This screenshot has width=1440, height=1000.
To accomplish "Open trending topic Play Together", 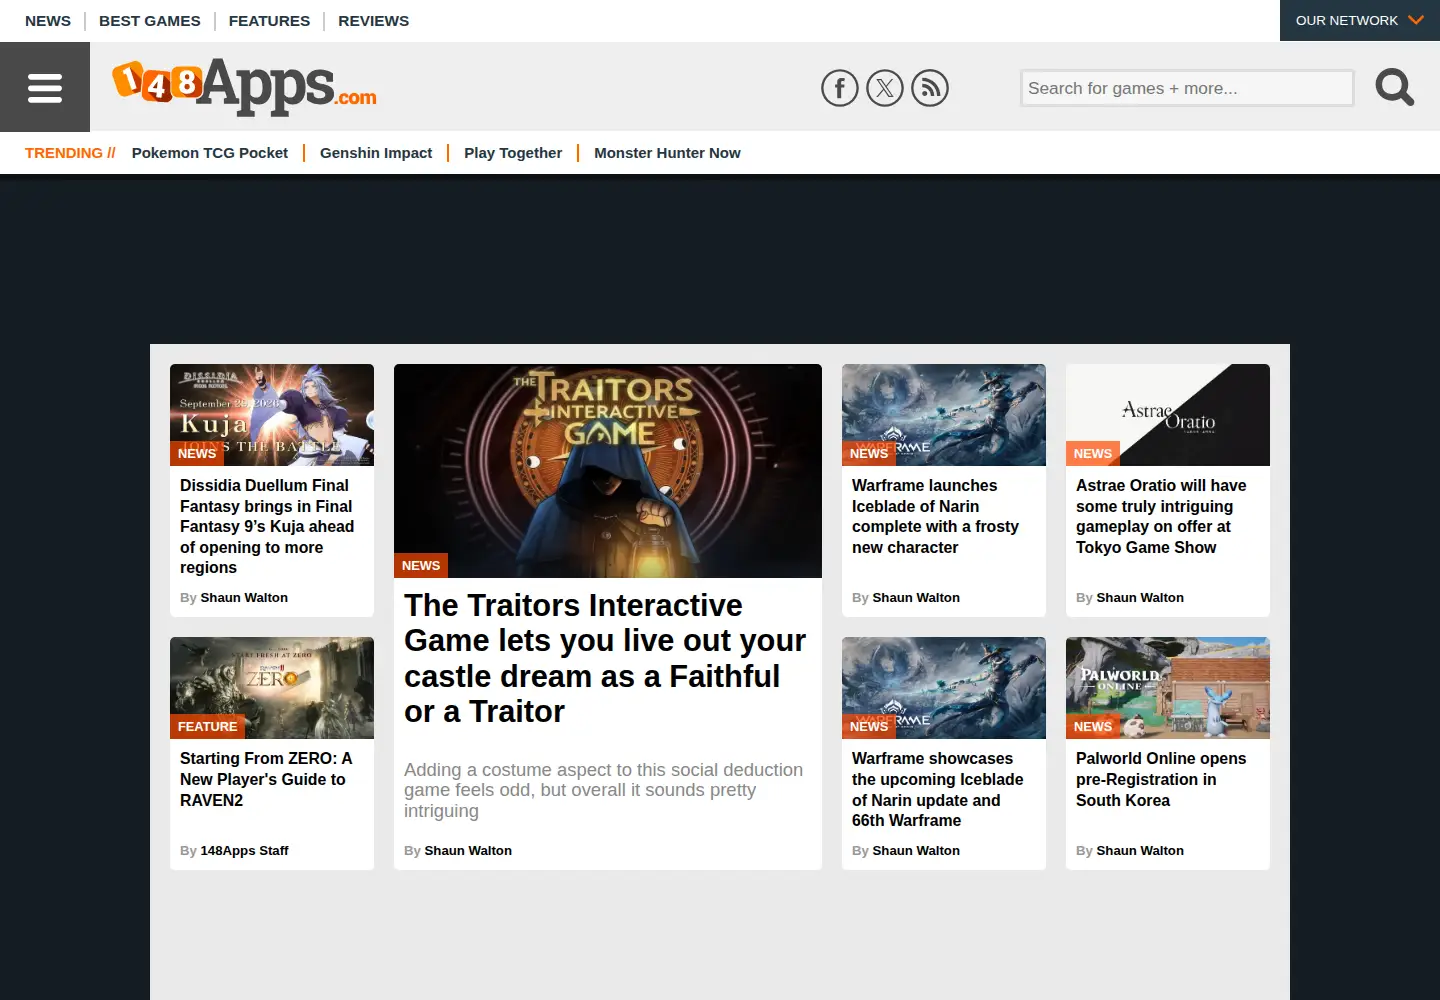I will 513,153.
